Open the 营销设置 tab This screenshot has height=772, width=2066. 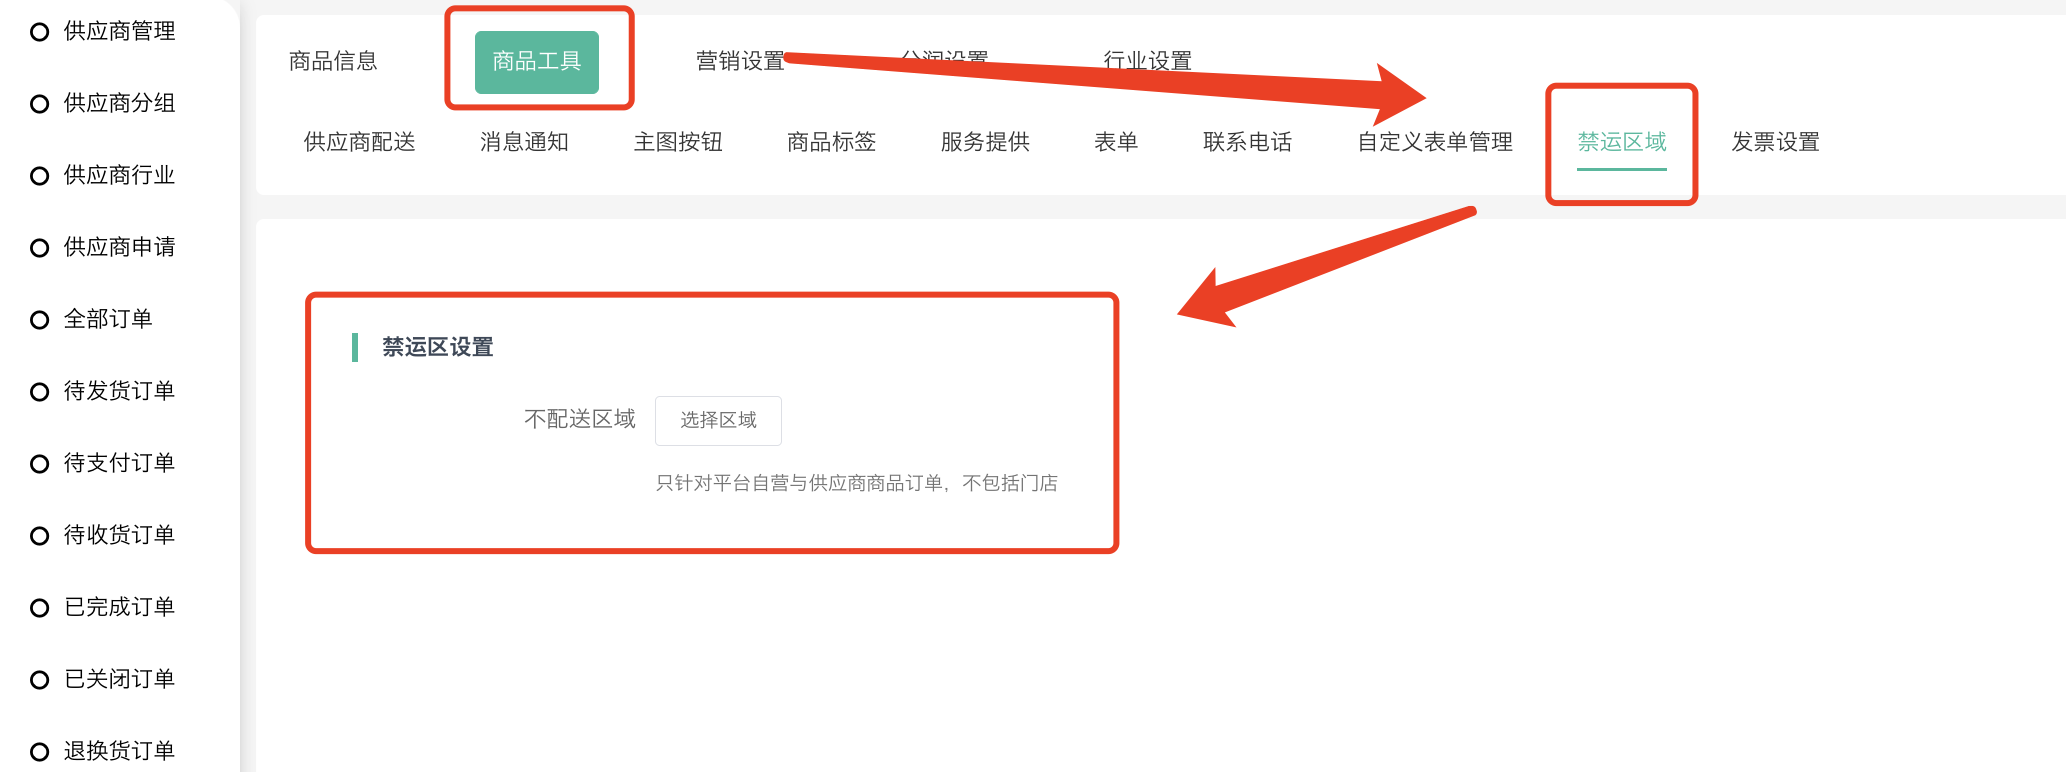tap(740, 61)
